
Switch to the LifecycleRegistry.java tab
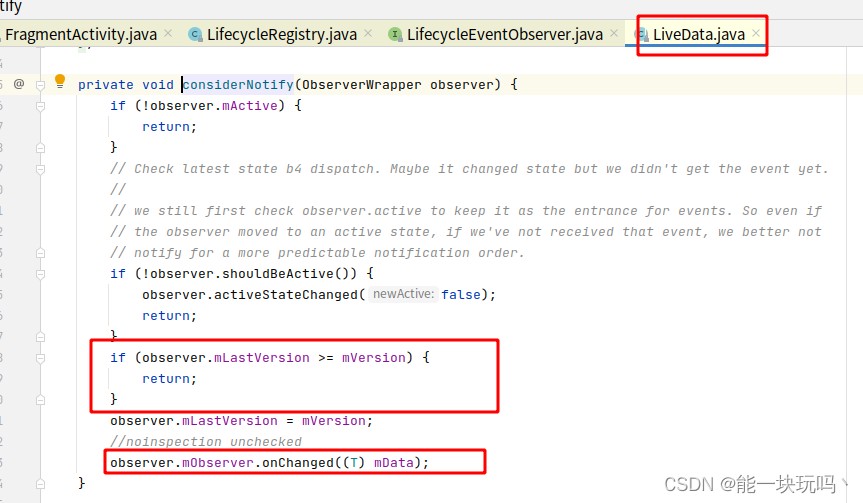tap(282, 35)
